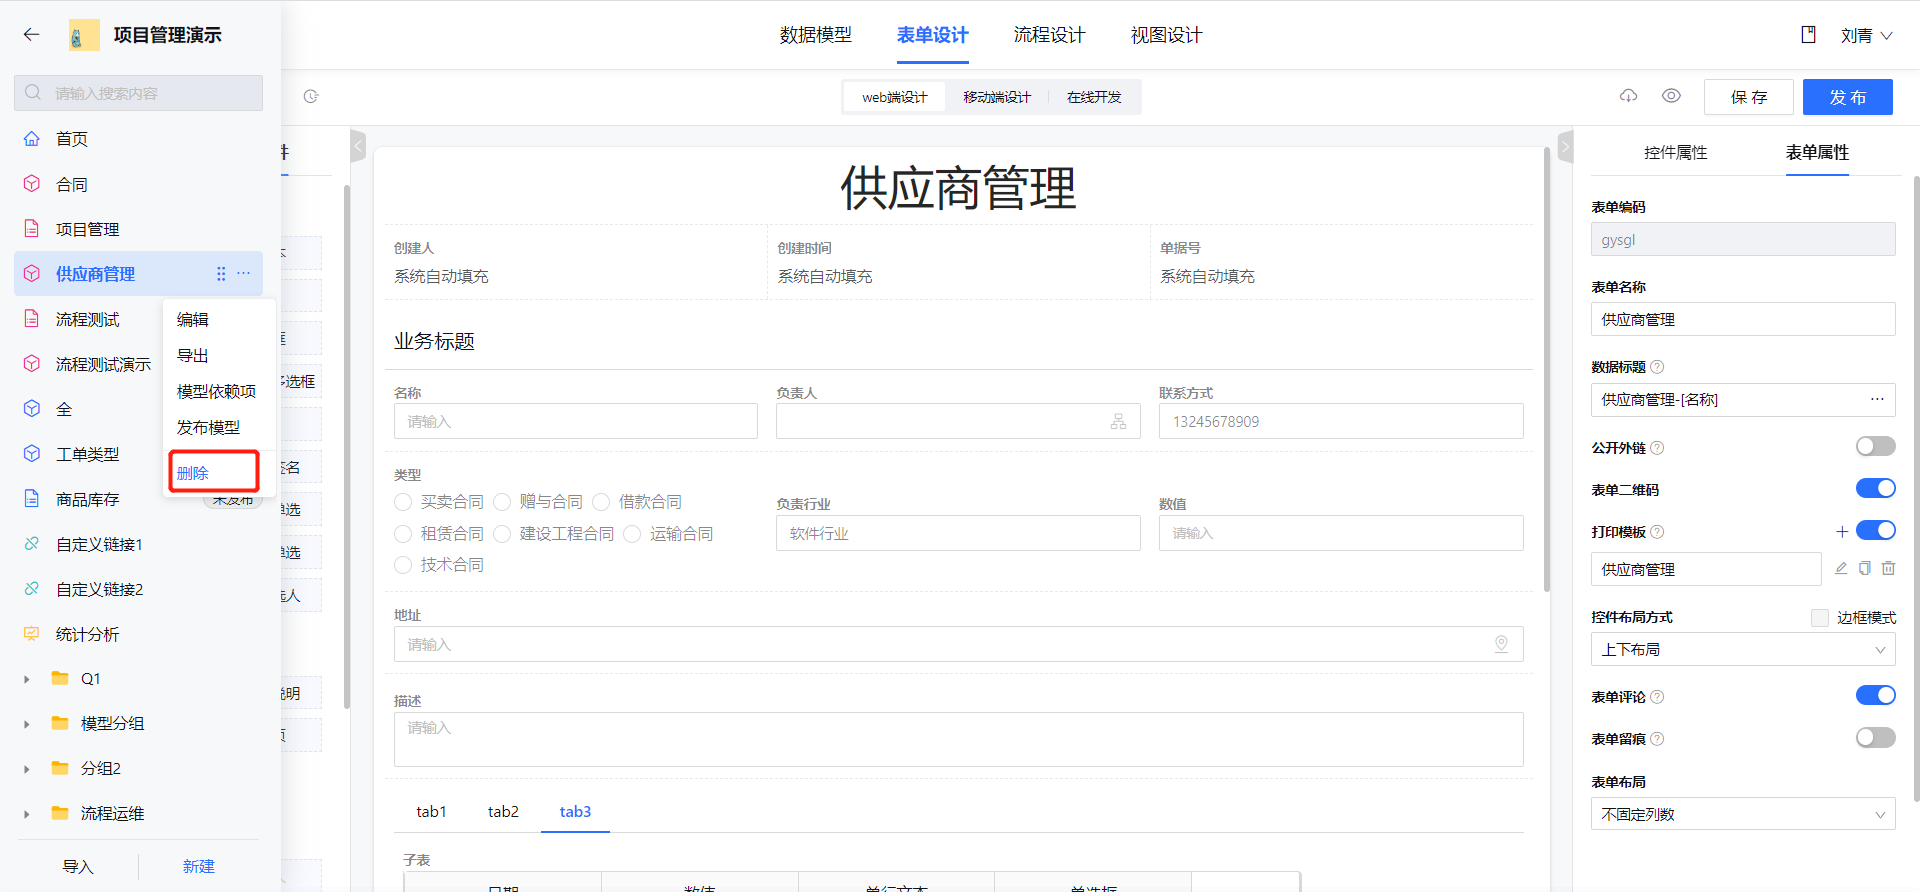Open the 表单布局 不固定列数 dropdown
Screen dimensions: 1920x892
1743,814
